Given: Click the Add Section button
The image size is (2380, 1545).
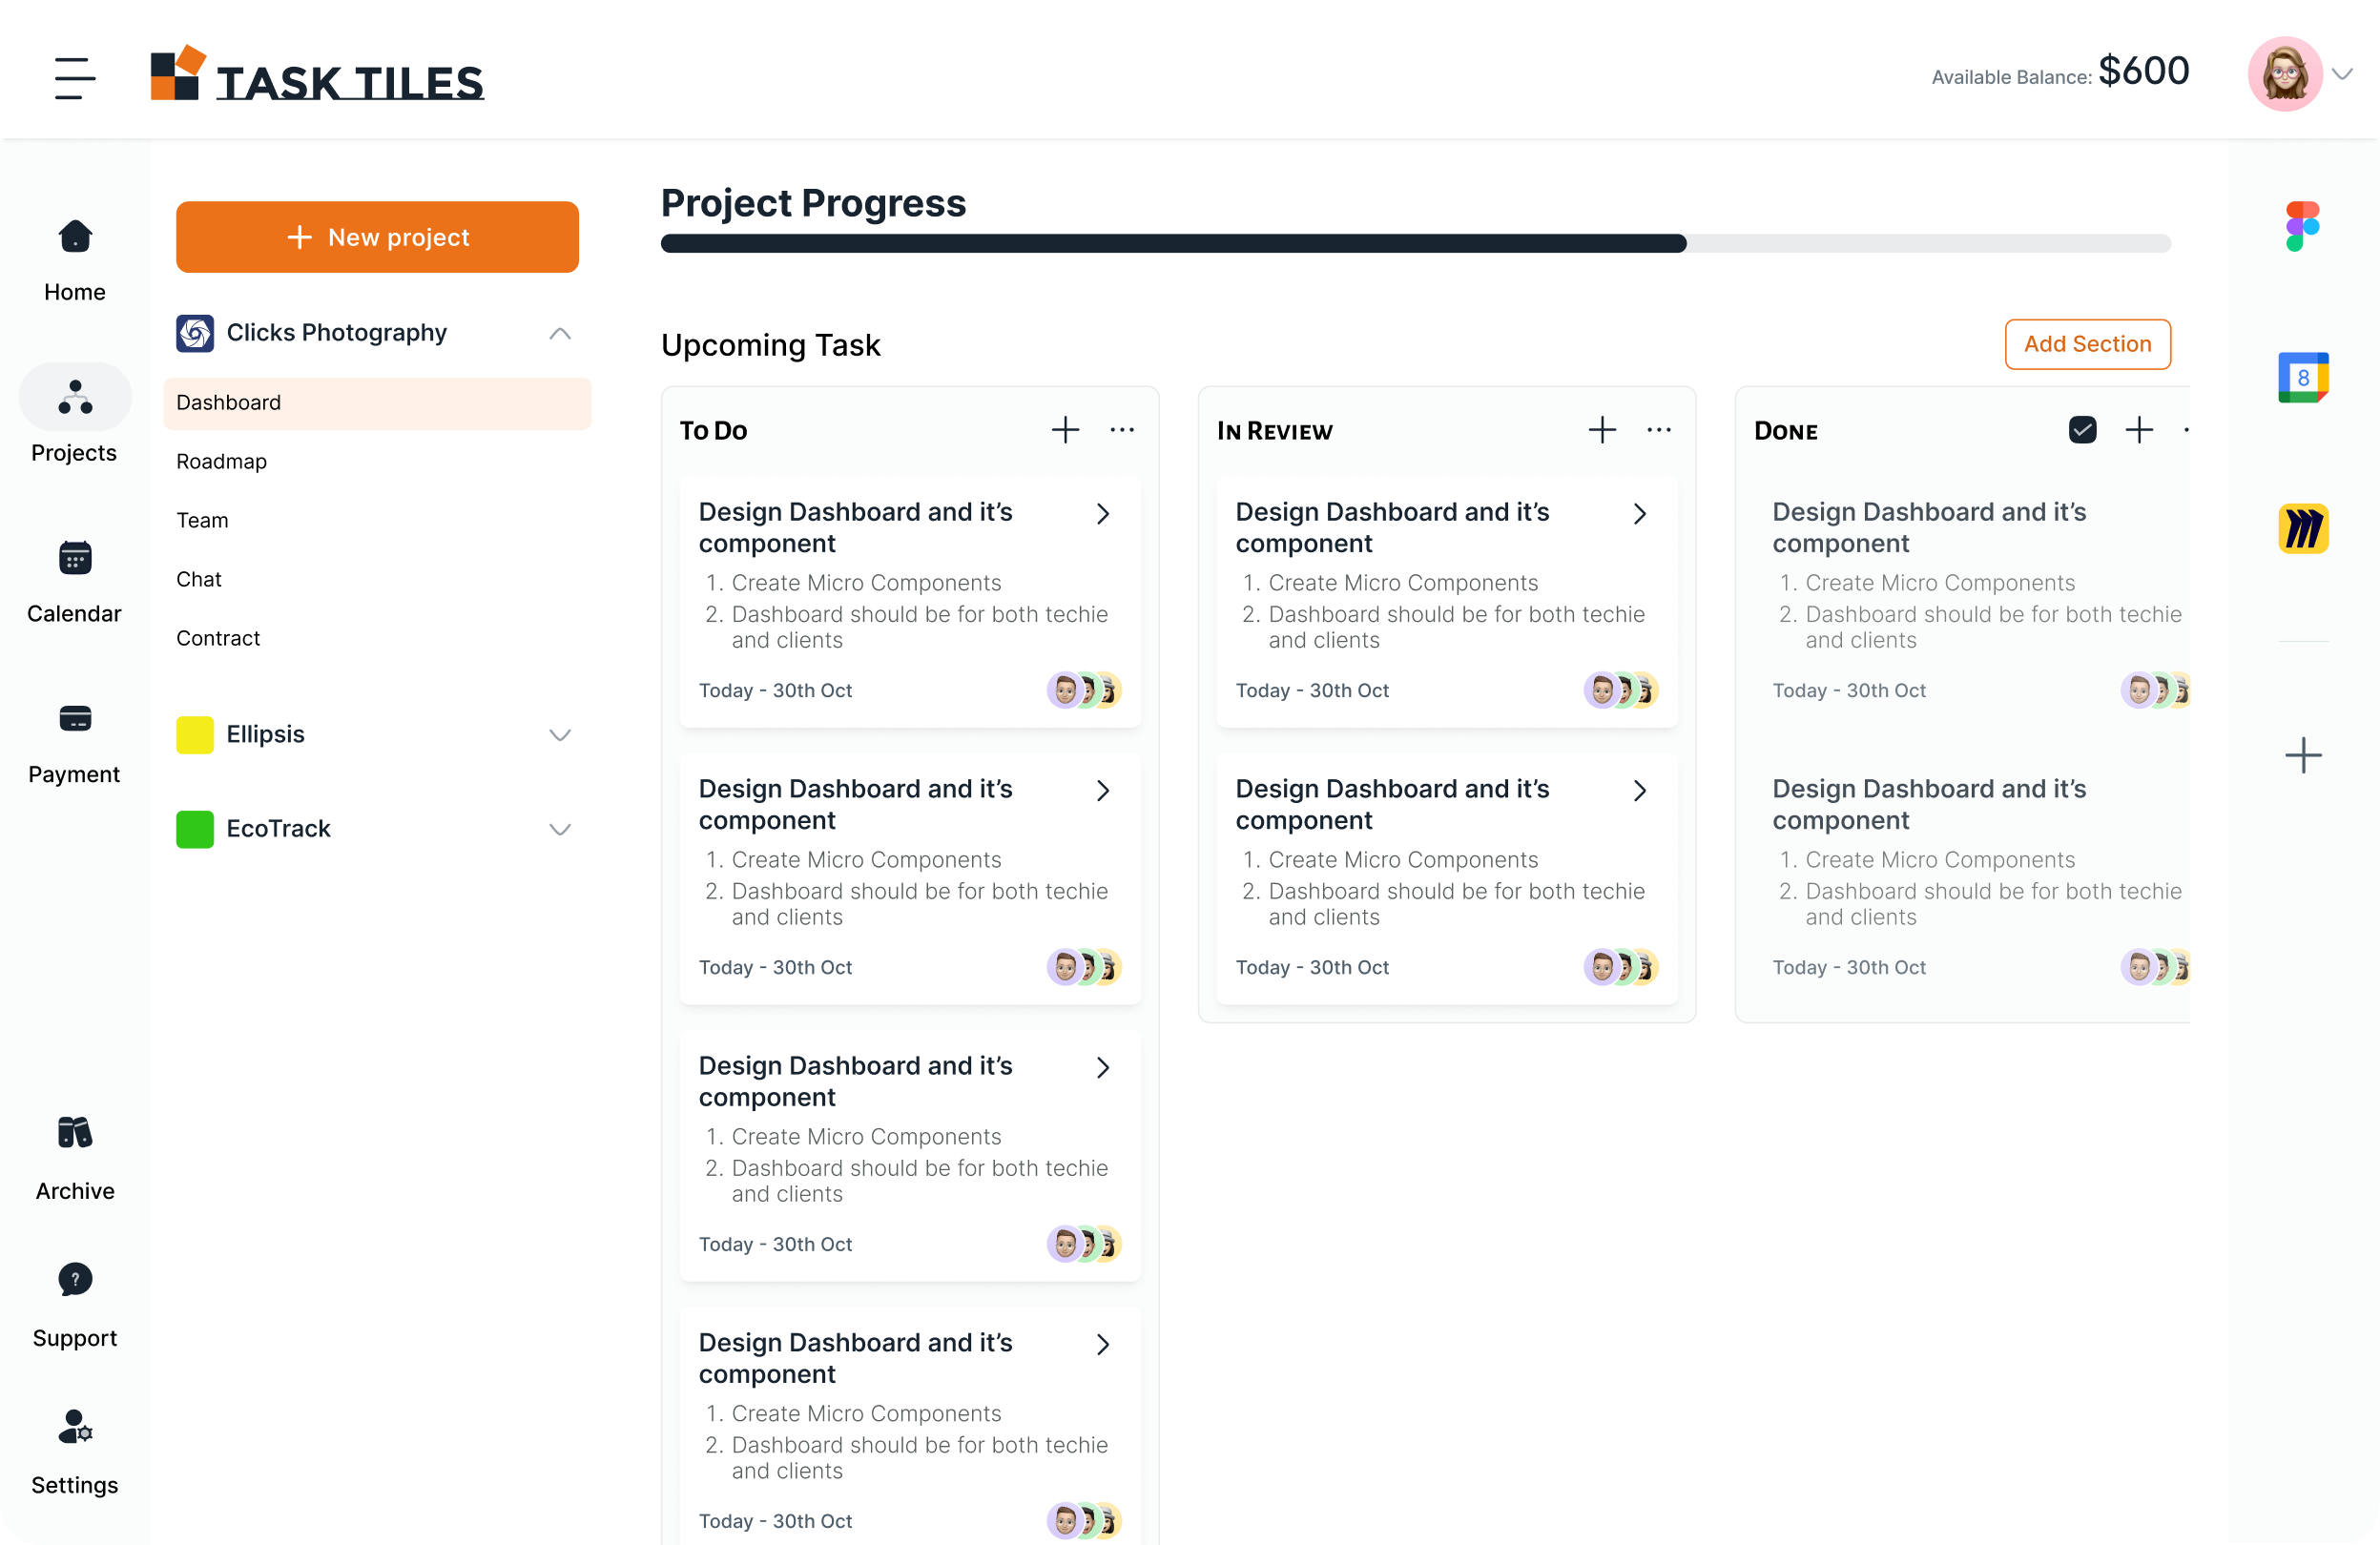Looking at the screenshot, I should point(2087,344).
